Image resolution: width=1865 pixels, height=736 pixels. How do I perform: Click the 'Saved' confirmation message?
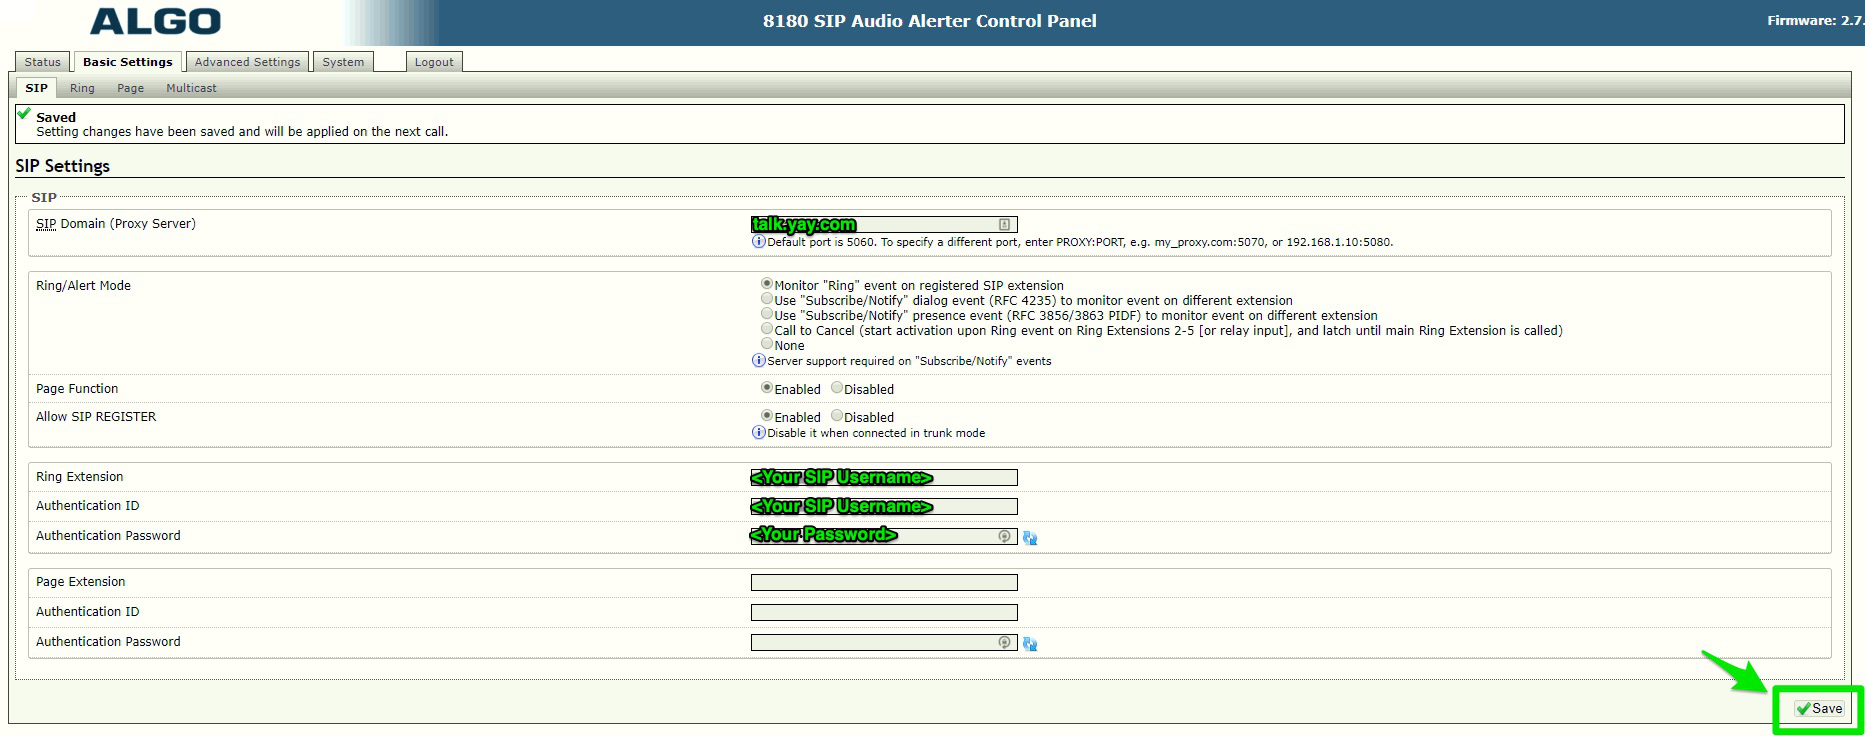click(56, 117)
